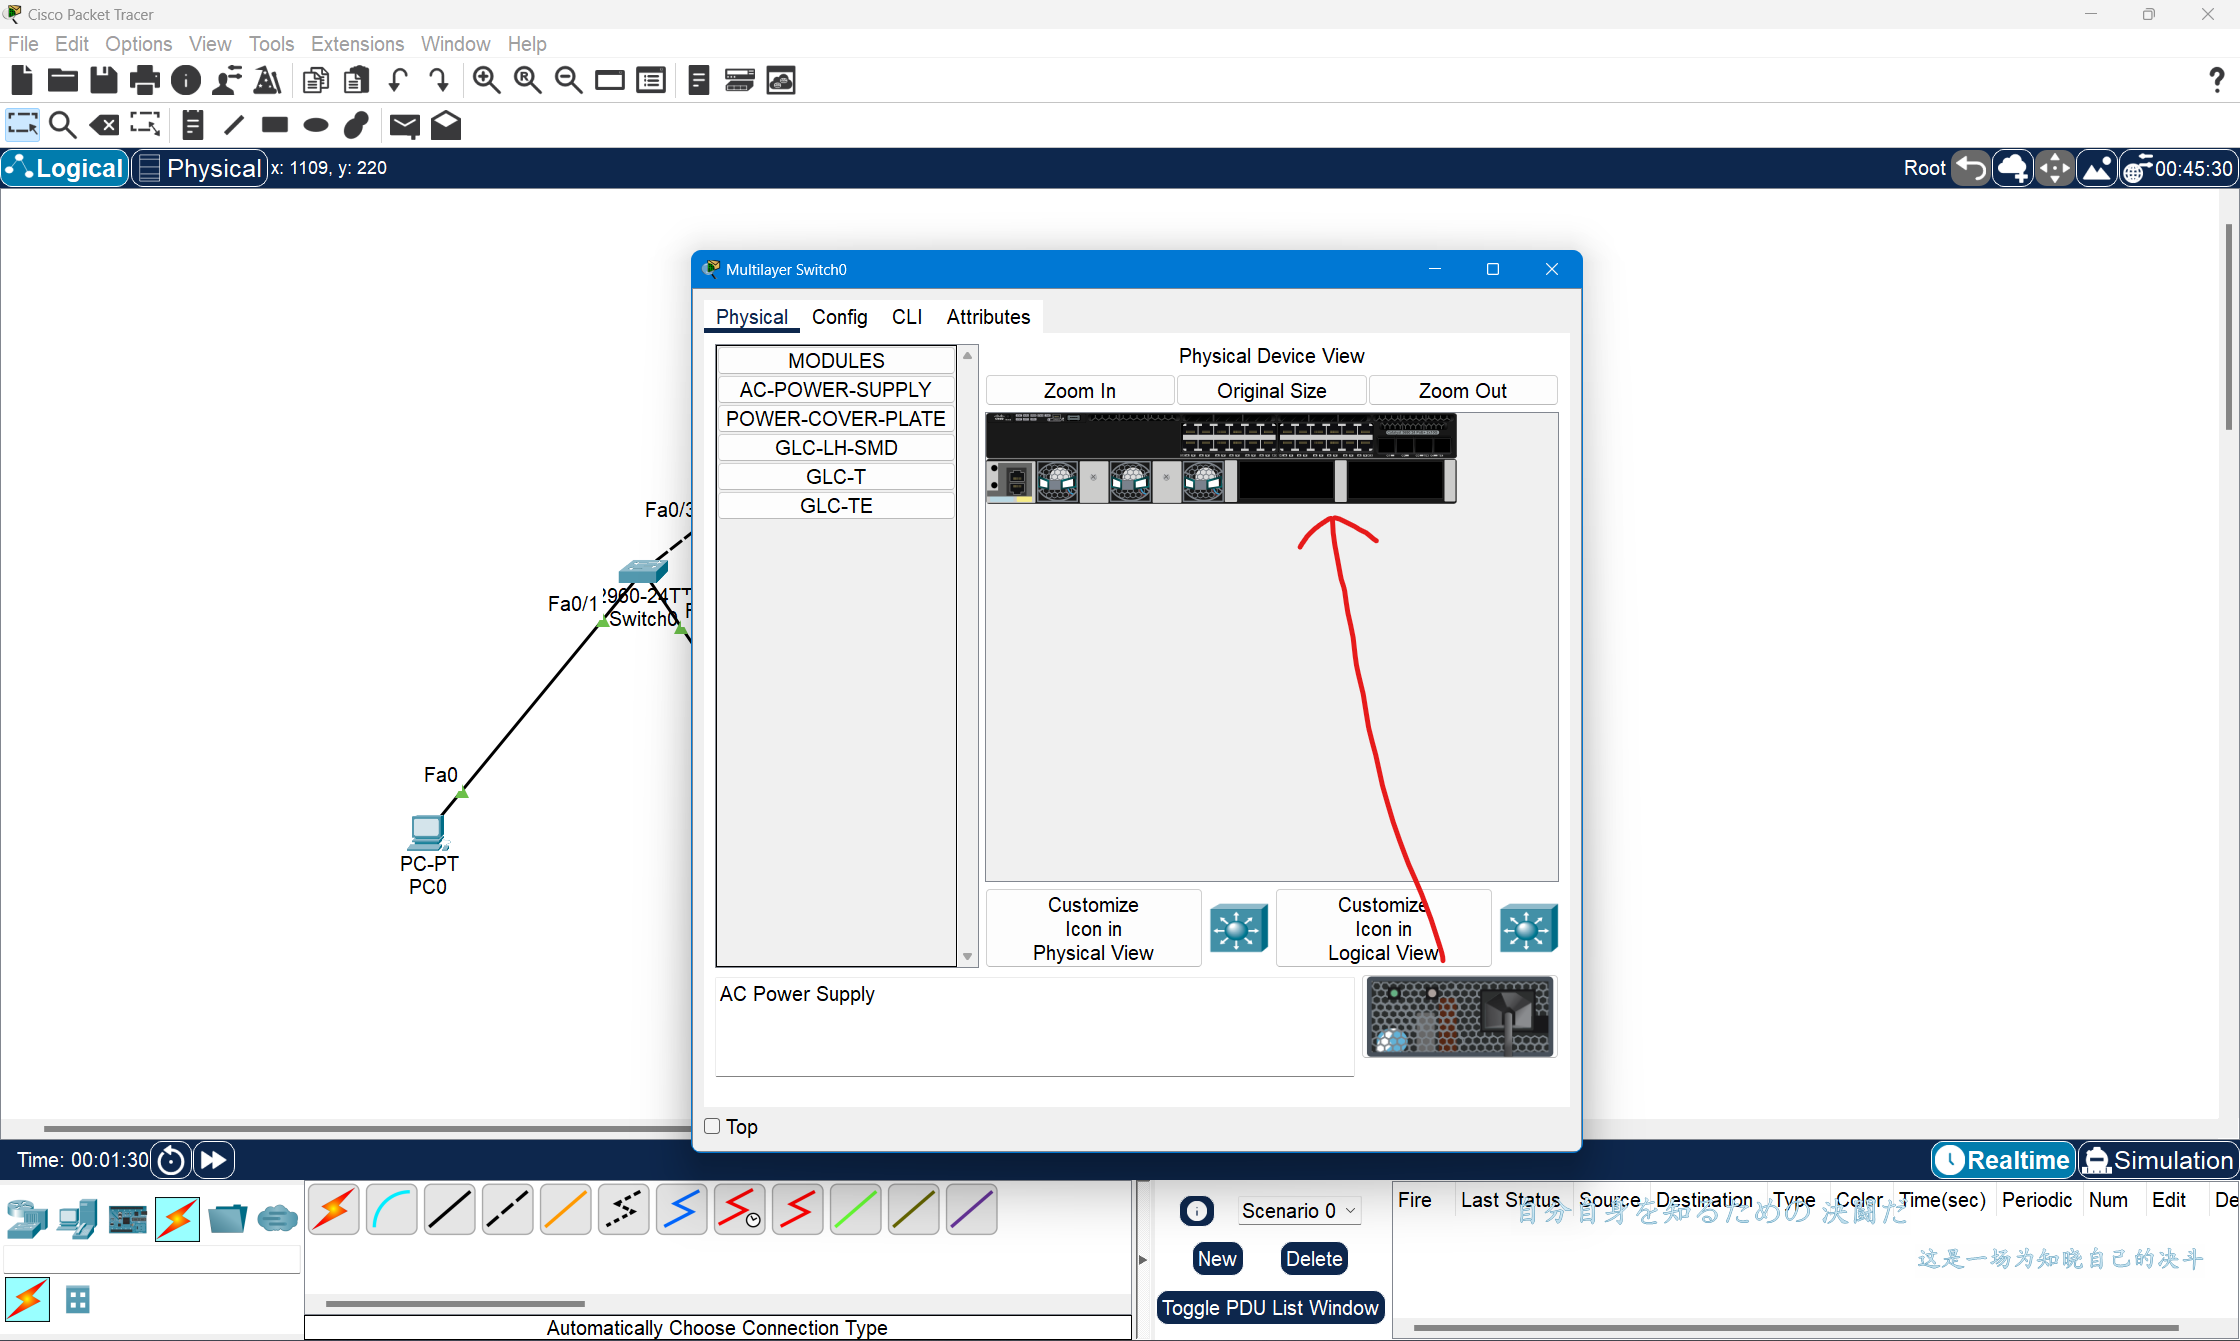
Task: Switch to Simulation mode
Action: pos(2158,1160)
